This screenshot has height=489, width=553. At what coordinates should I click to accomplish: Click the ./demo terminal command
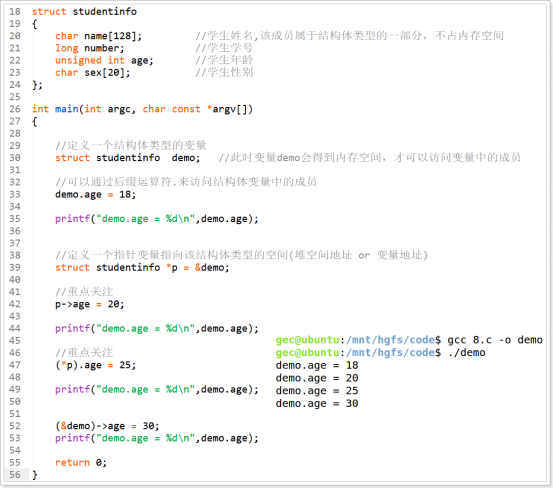click(466, 353)
